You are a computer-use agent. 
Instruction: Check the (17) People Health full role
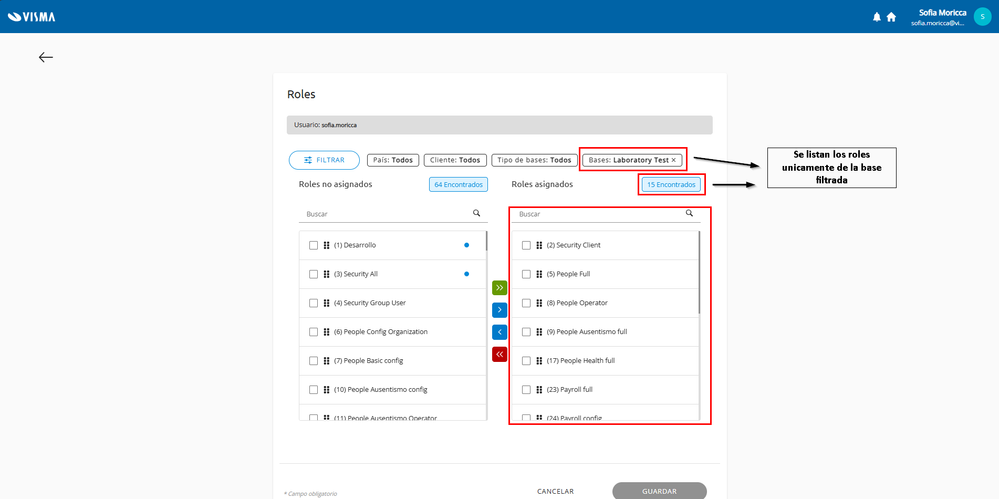(526, 361)
